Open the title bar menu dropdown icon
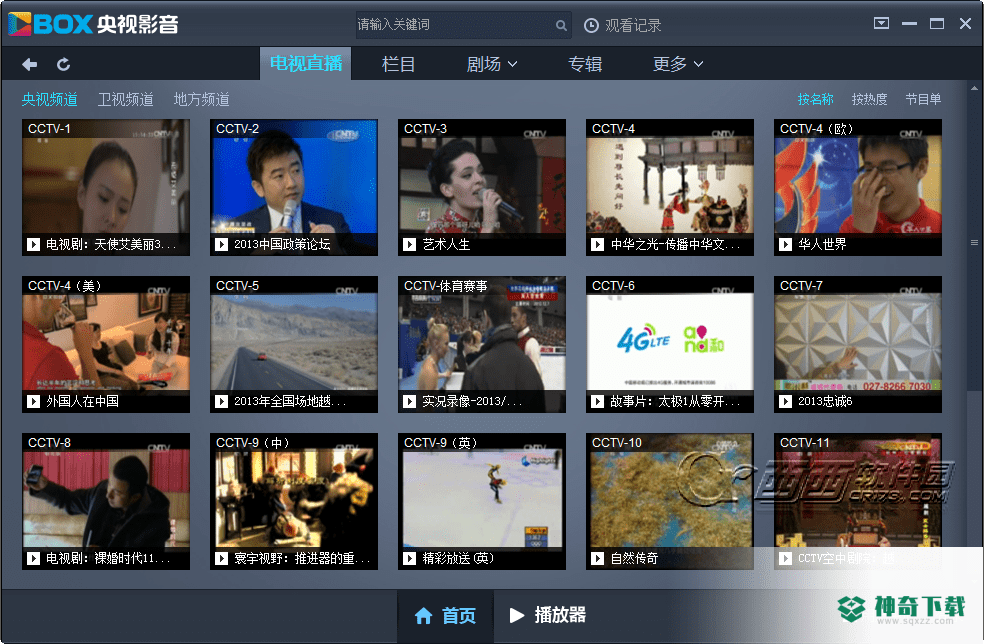984x644 pixels. pos(881,24)
